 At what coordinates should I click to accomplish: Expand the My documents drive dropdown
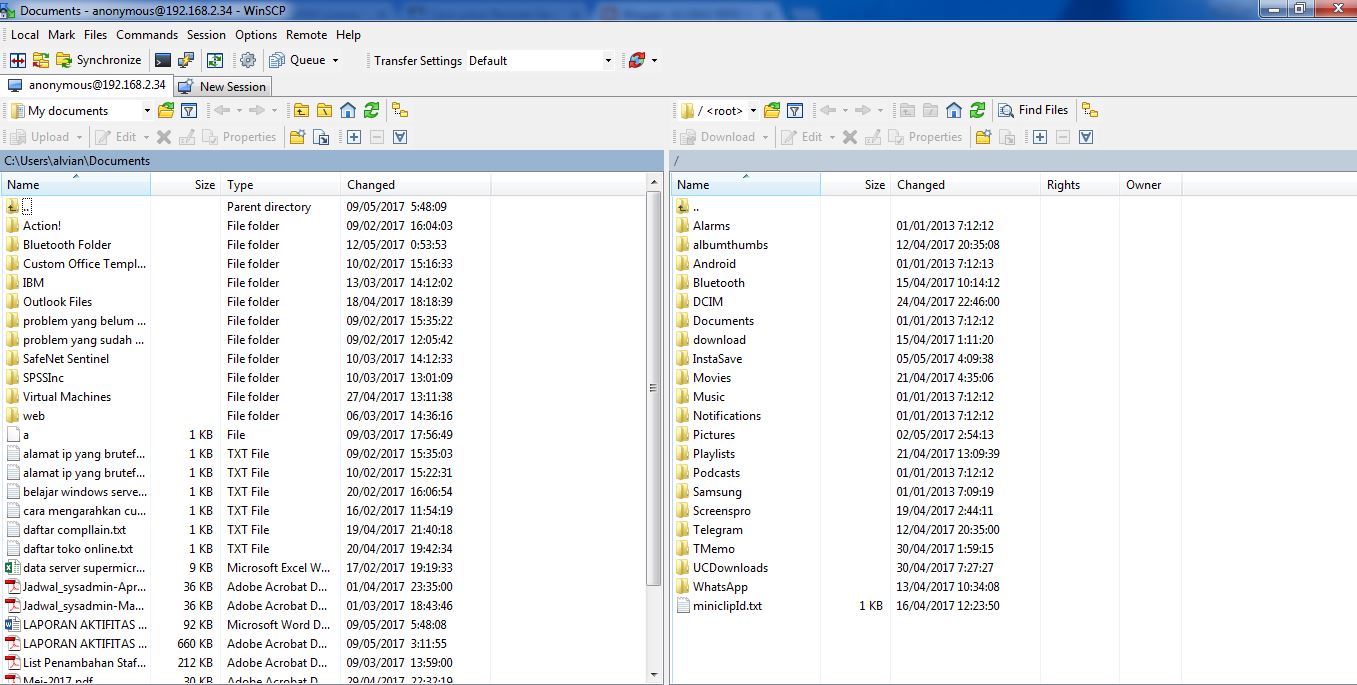point(147,111)
